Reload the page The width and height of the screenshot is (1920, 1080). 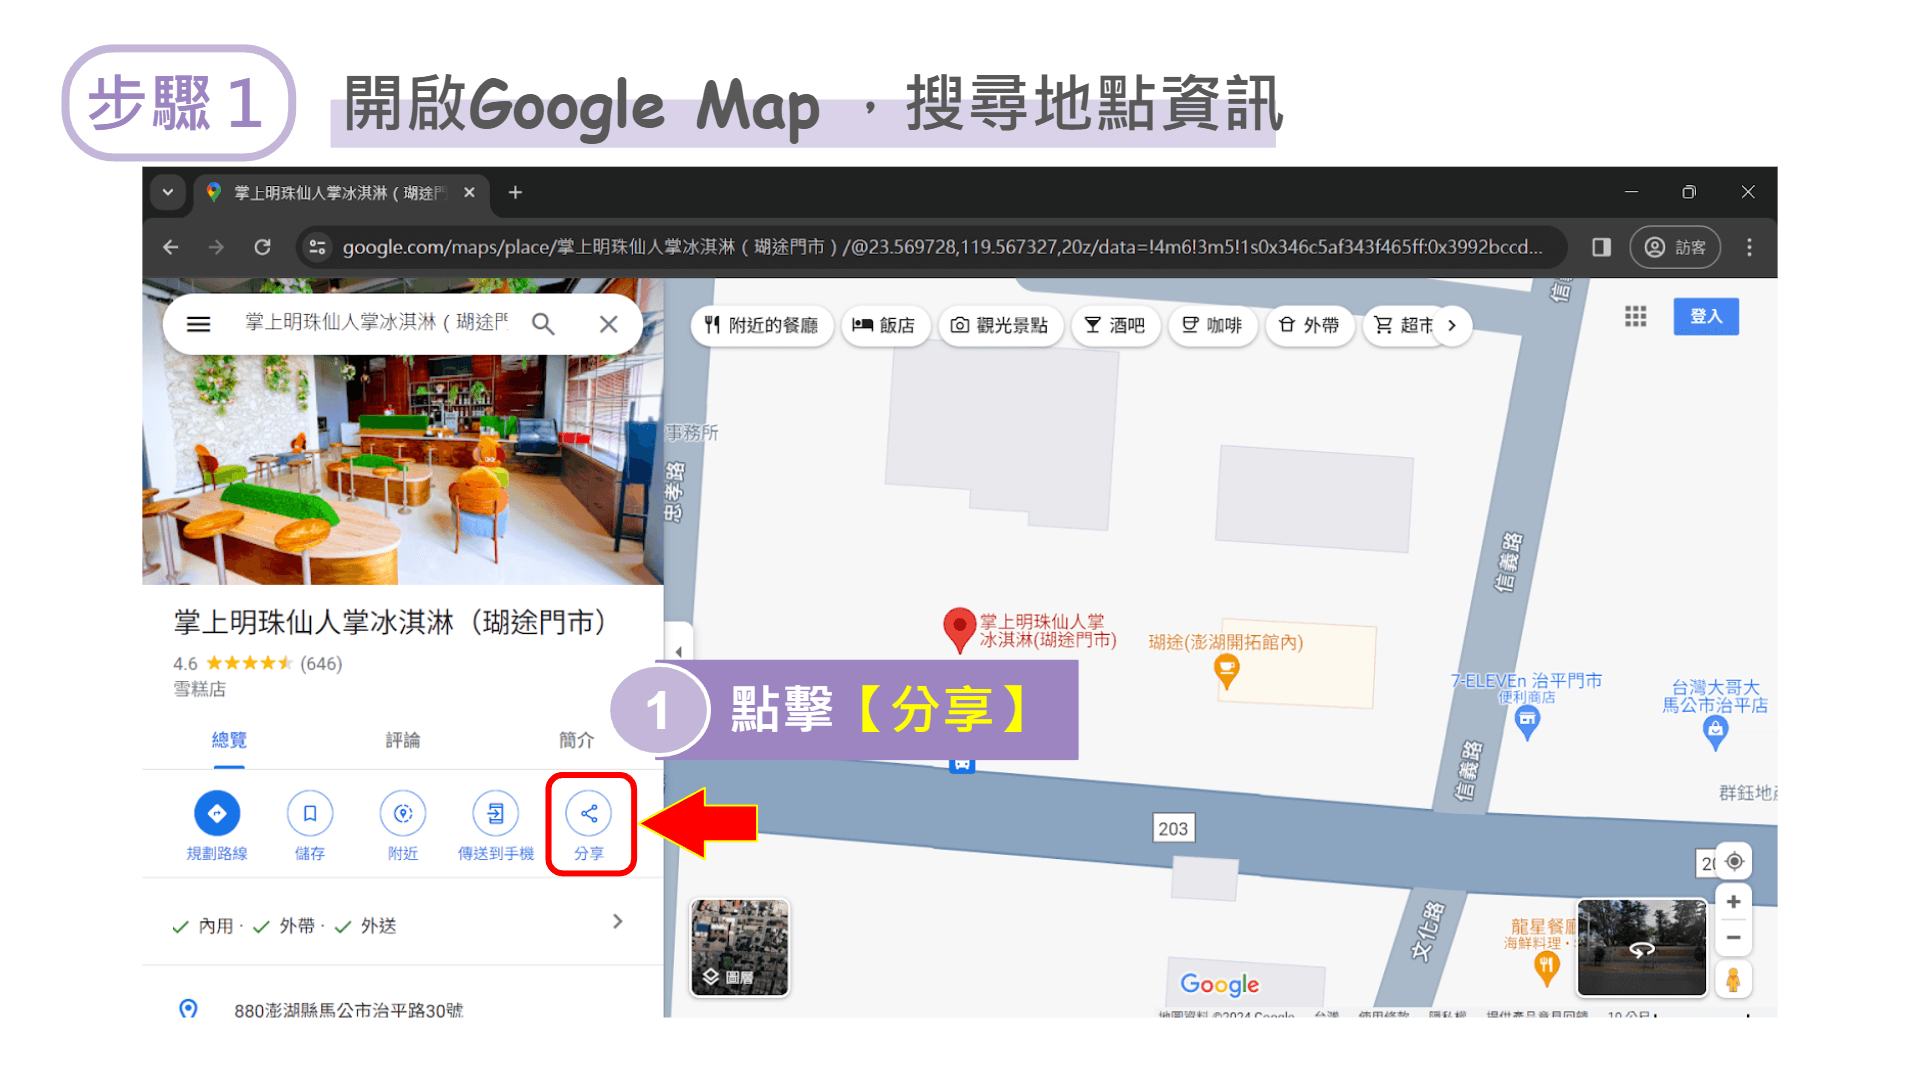(262, 247)
